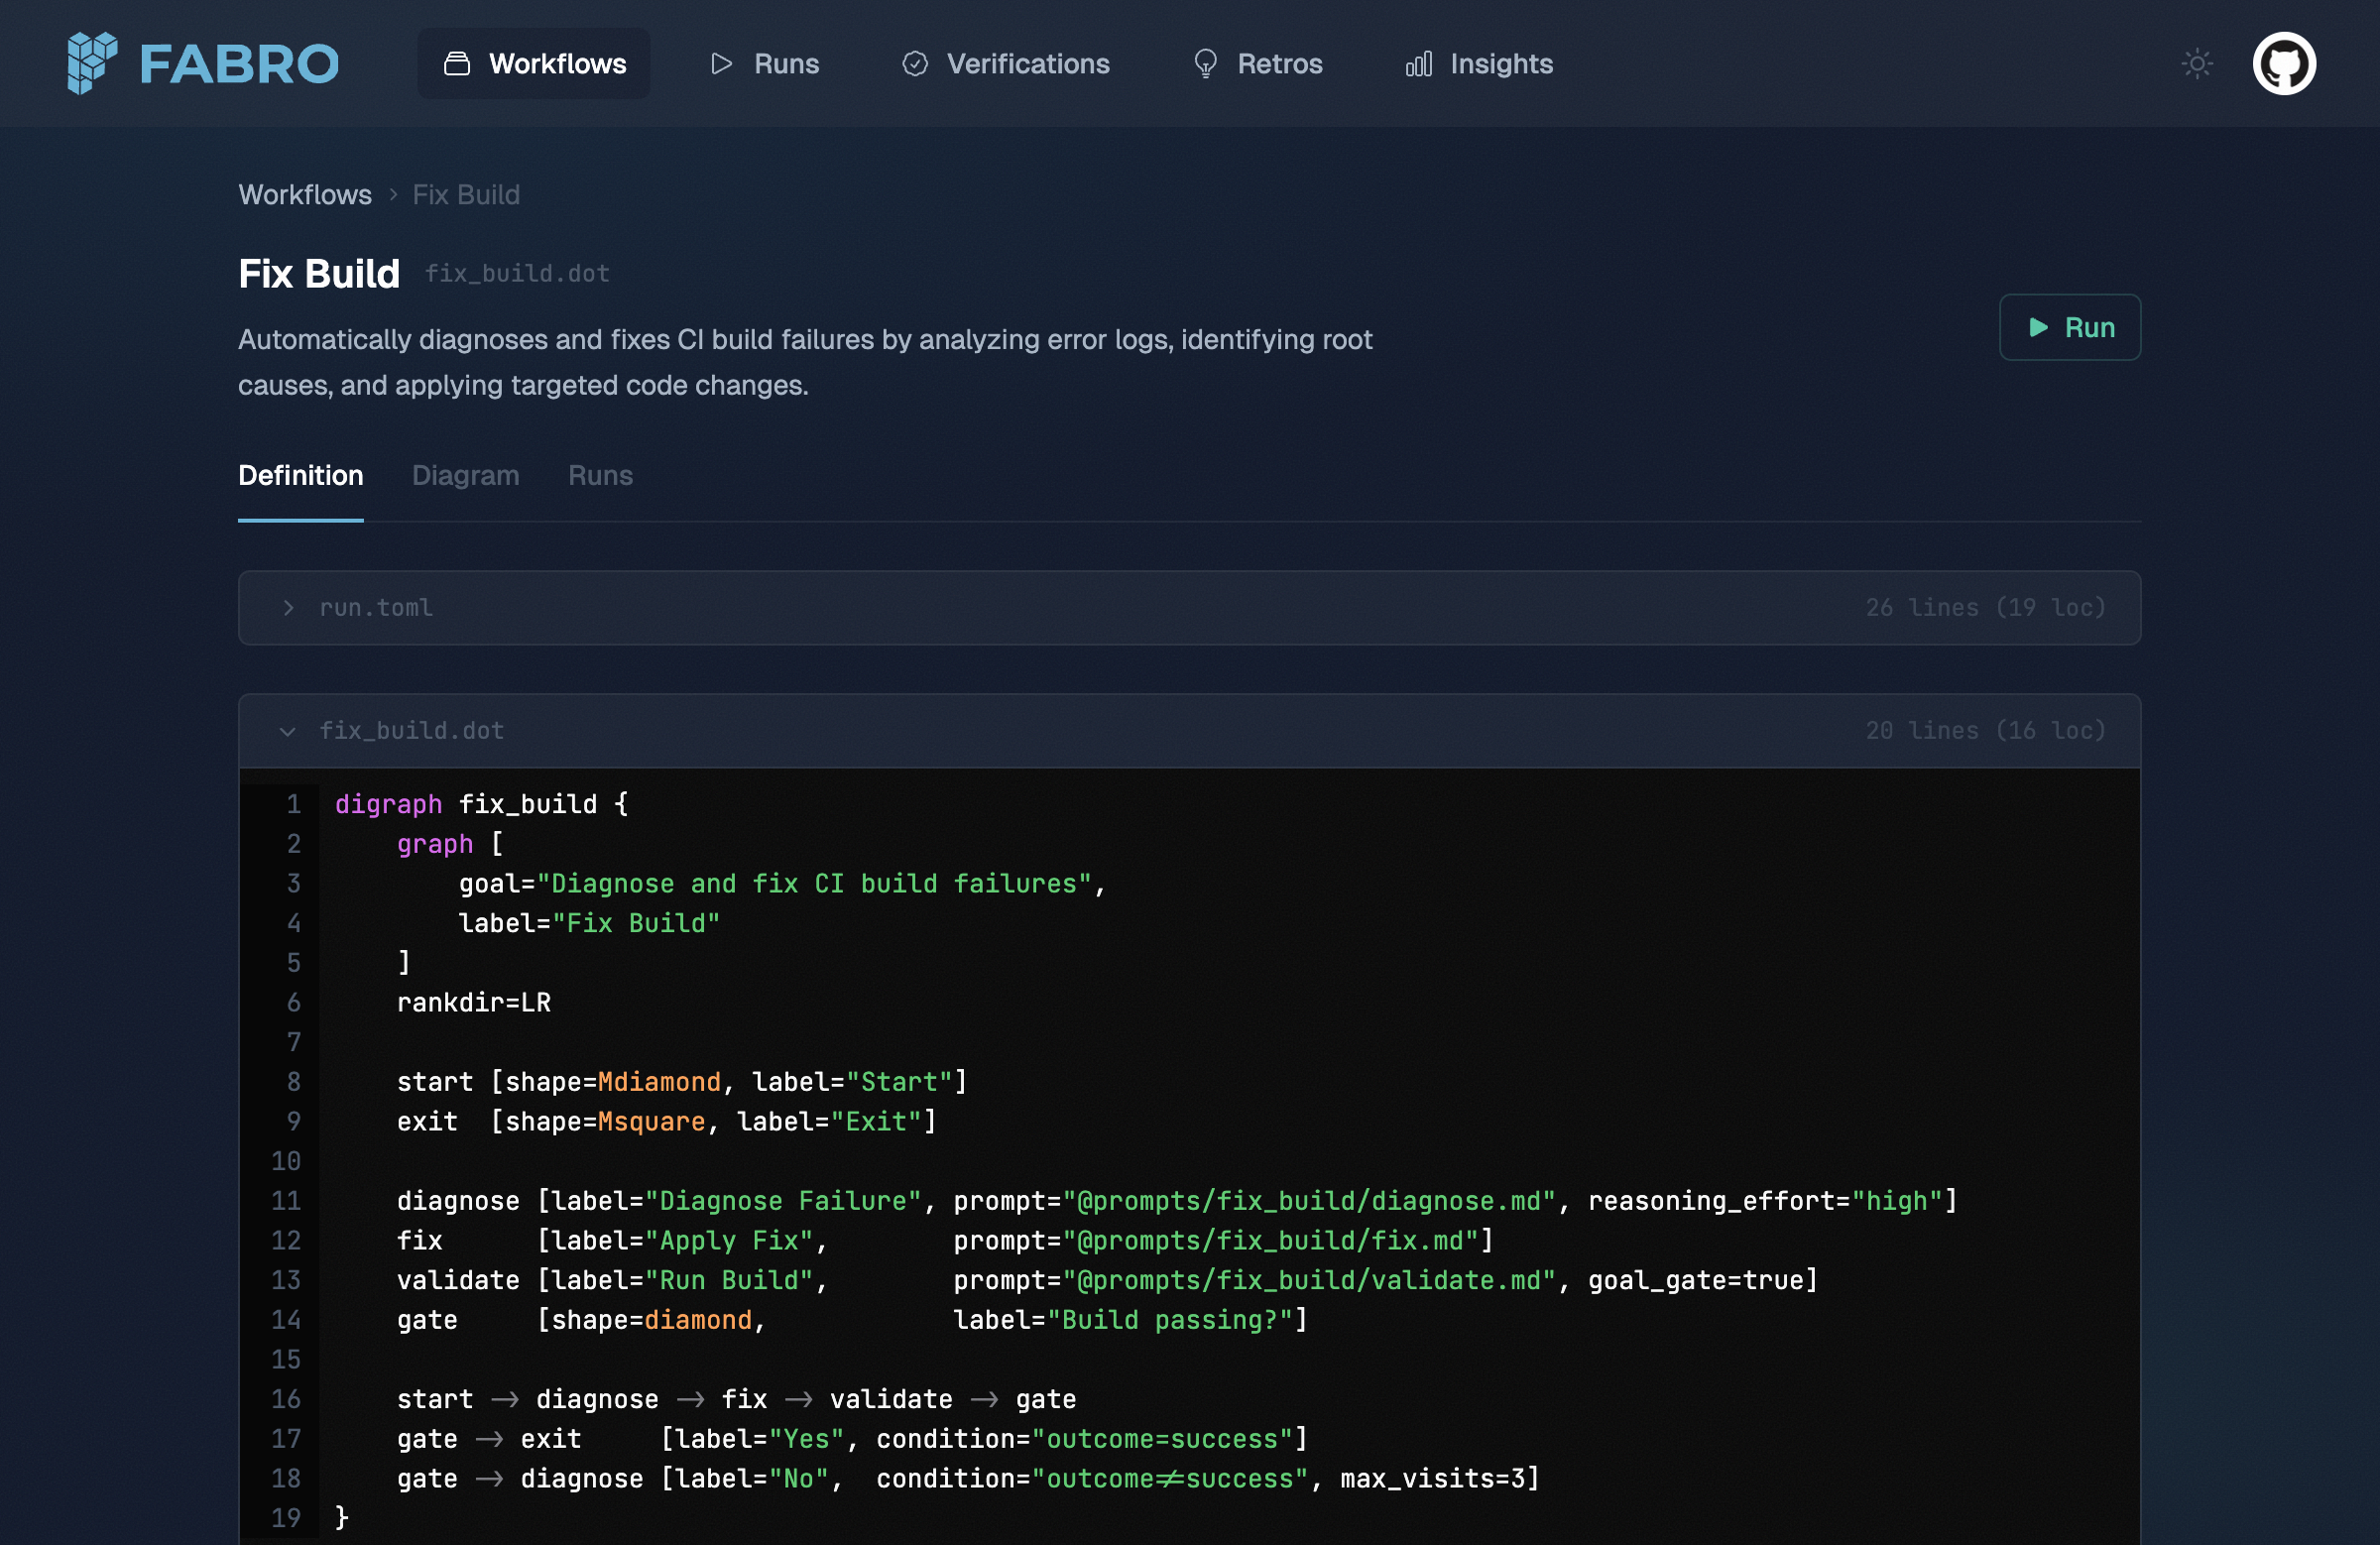Click the fix_build.dot filename beside the title
The image size is (2380, 1545).
(x=517, y=273)
